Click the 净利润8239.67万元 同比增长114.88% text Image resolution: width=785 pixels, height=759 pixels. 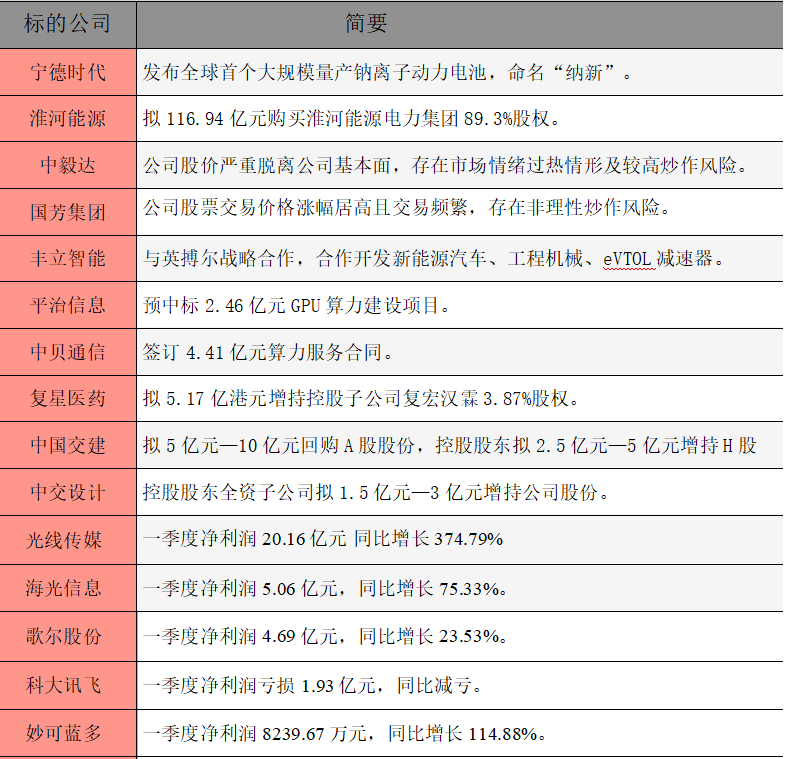tap(344, 734)
